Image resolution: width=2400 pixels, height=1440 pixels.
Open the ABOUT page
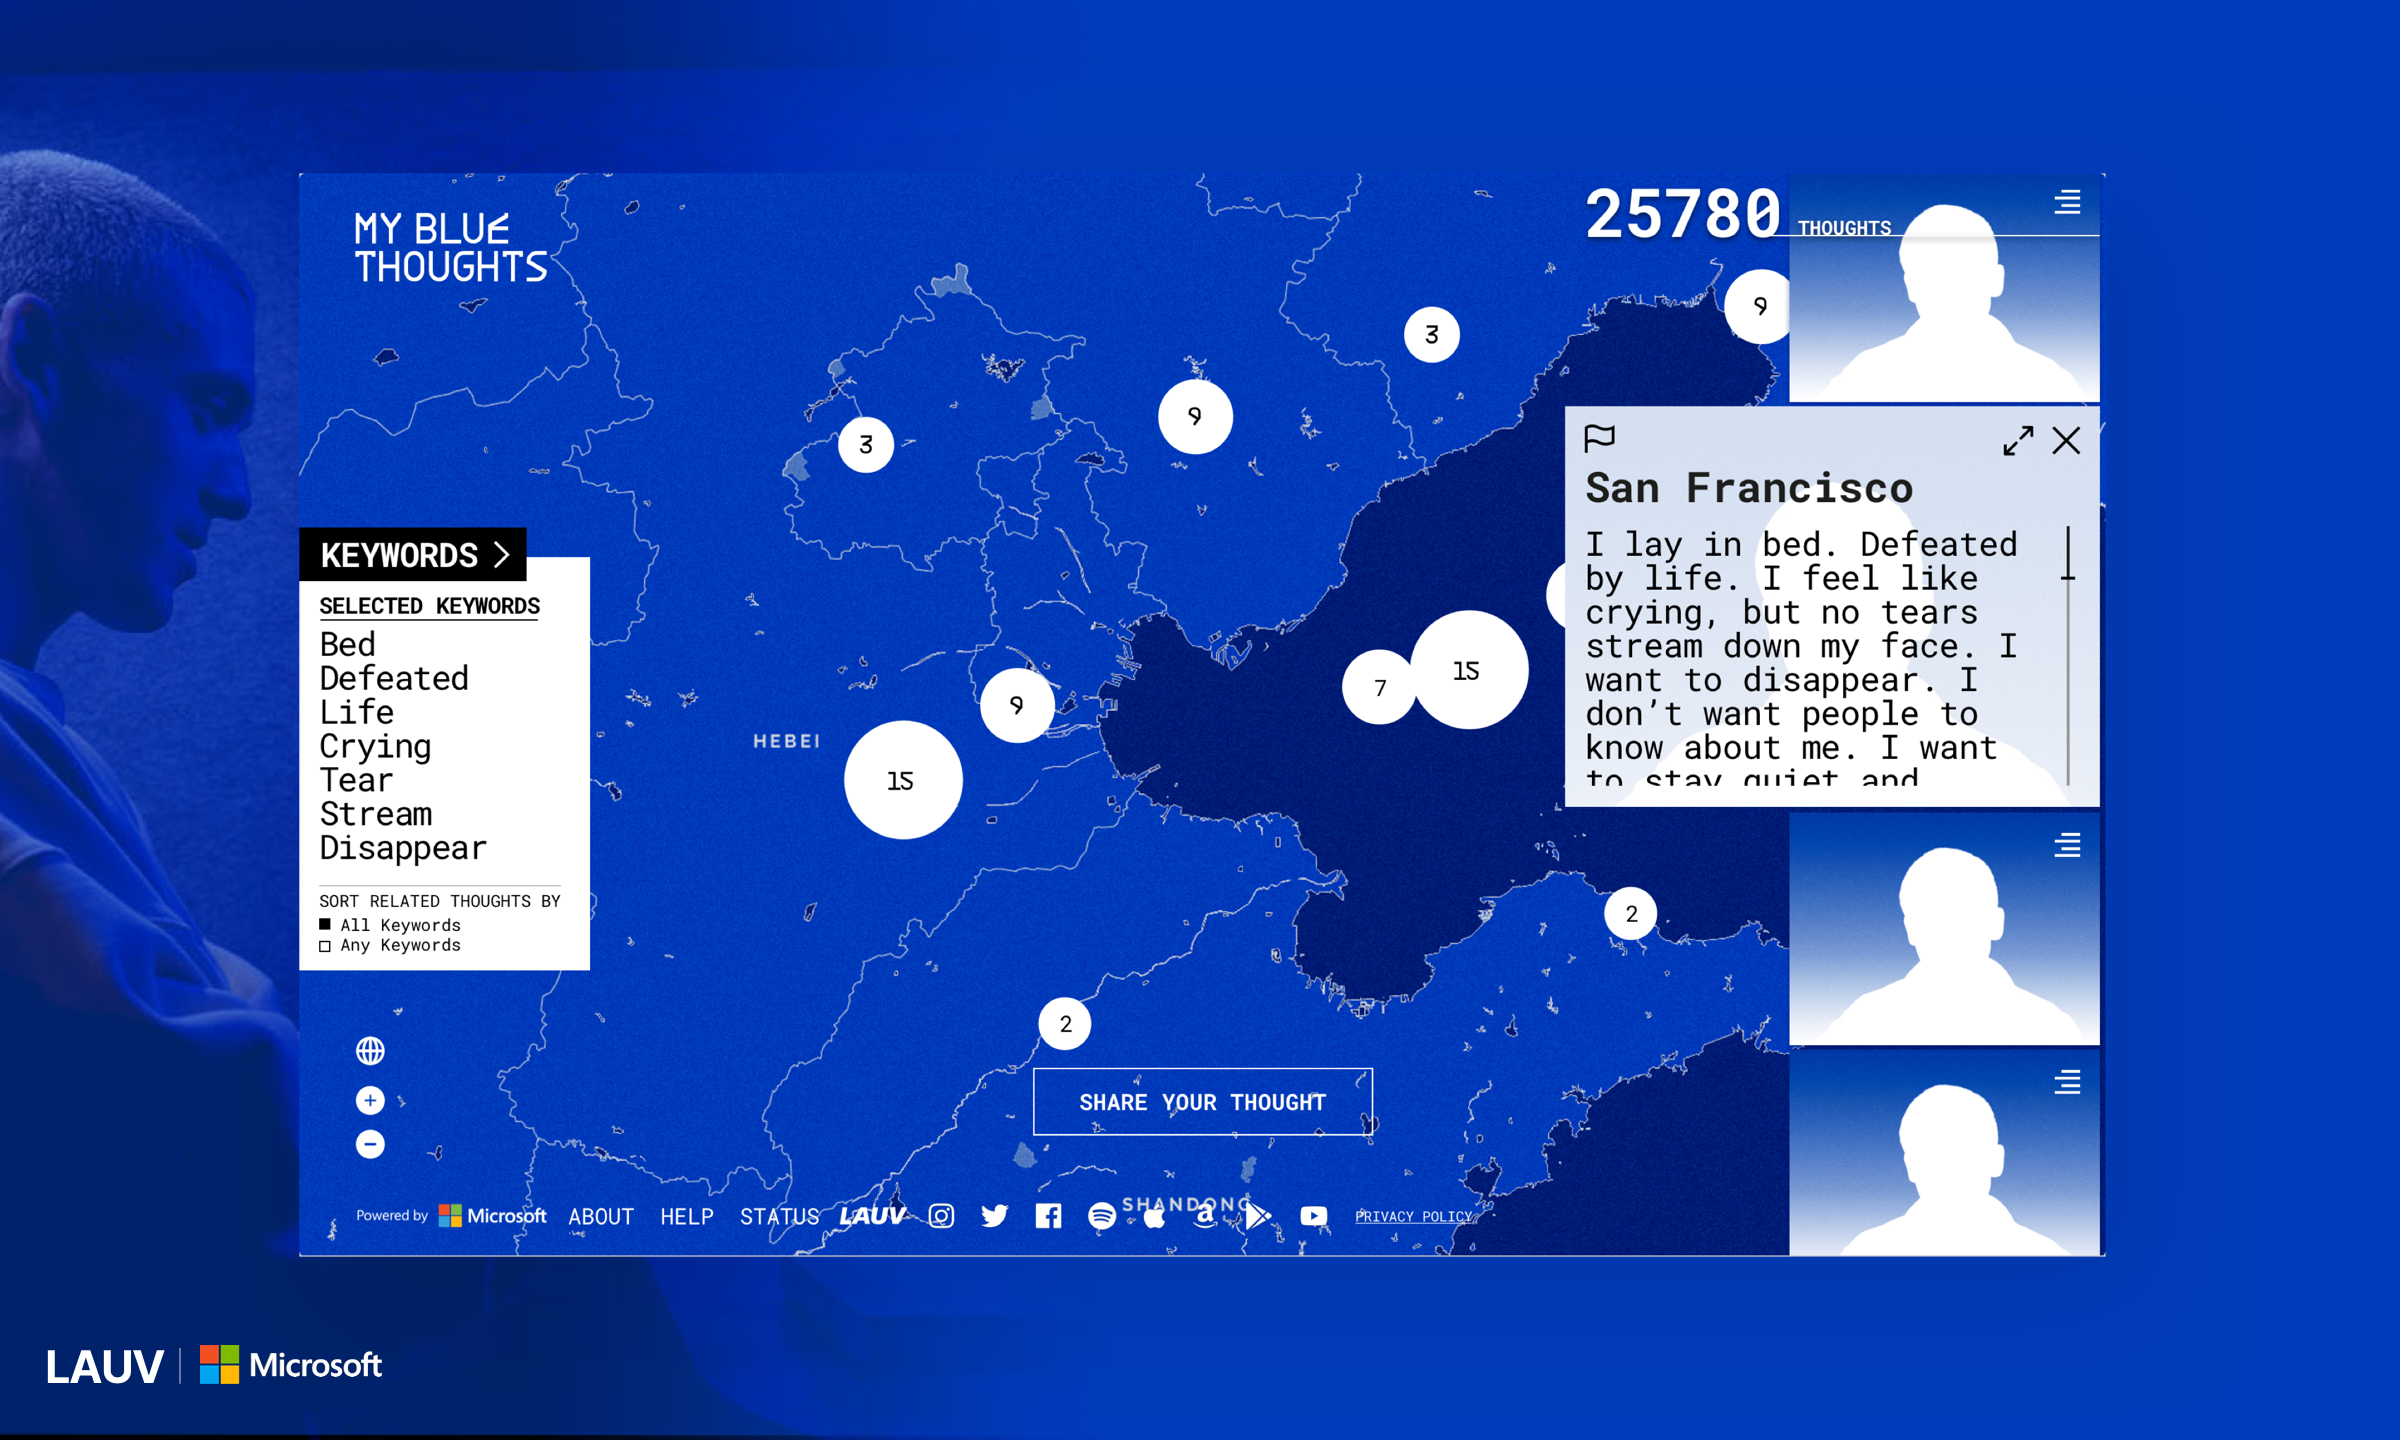[x=601, y=1216]
